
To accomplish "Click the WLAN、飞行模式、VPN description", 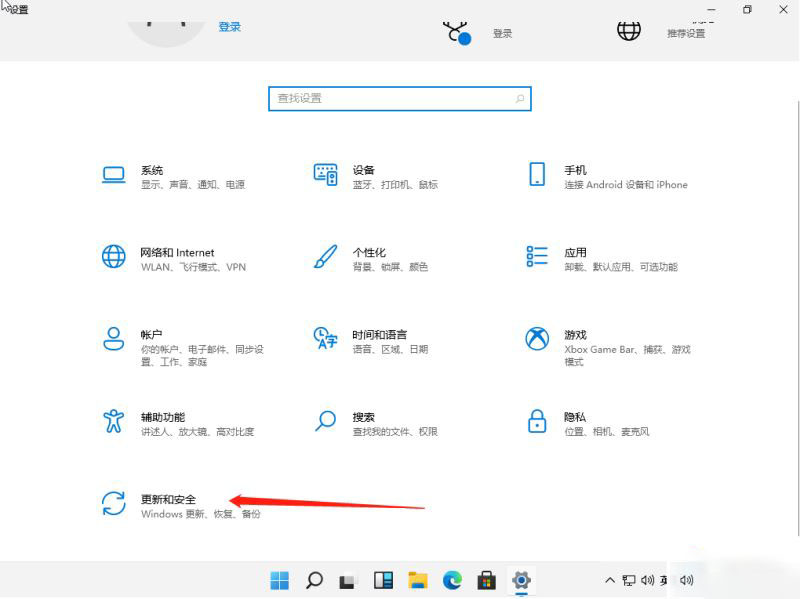I will tap(193, 267).
